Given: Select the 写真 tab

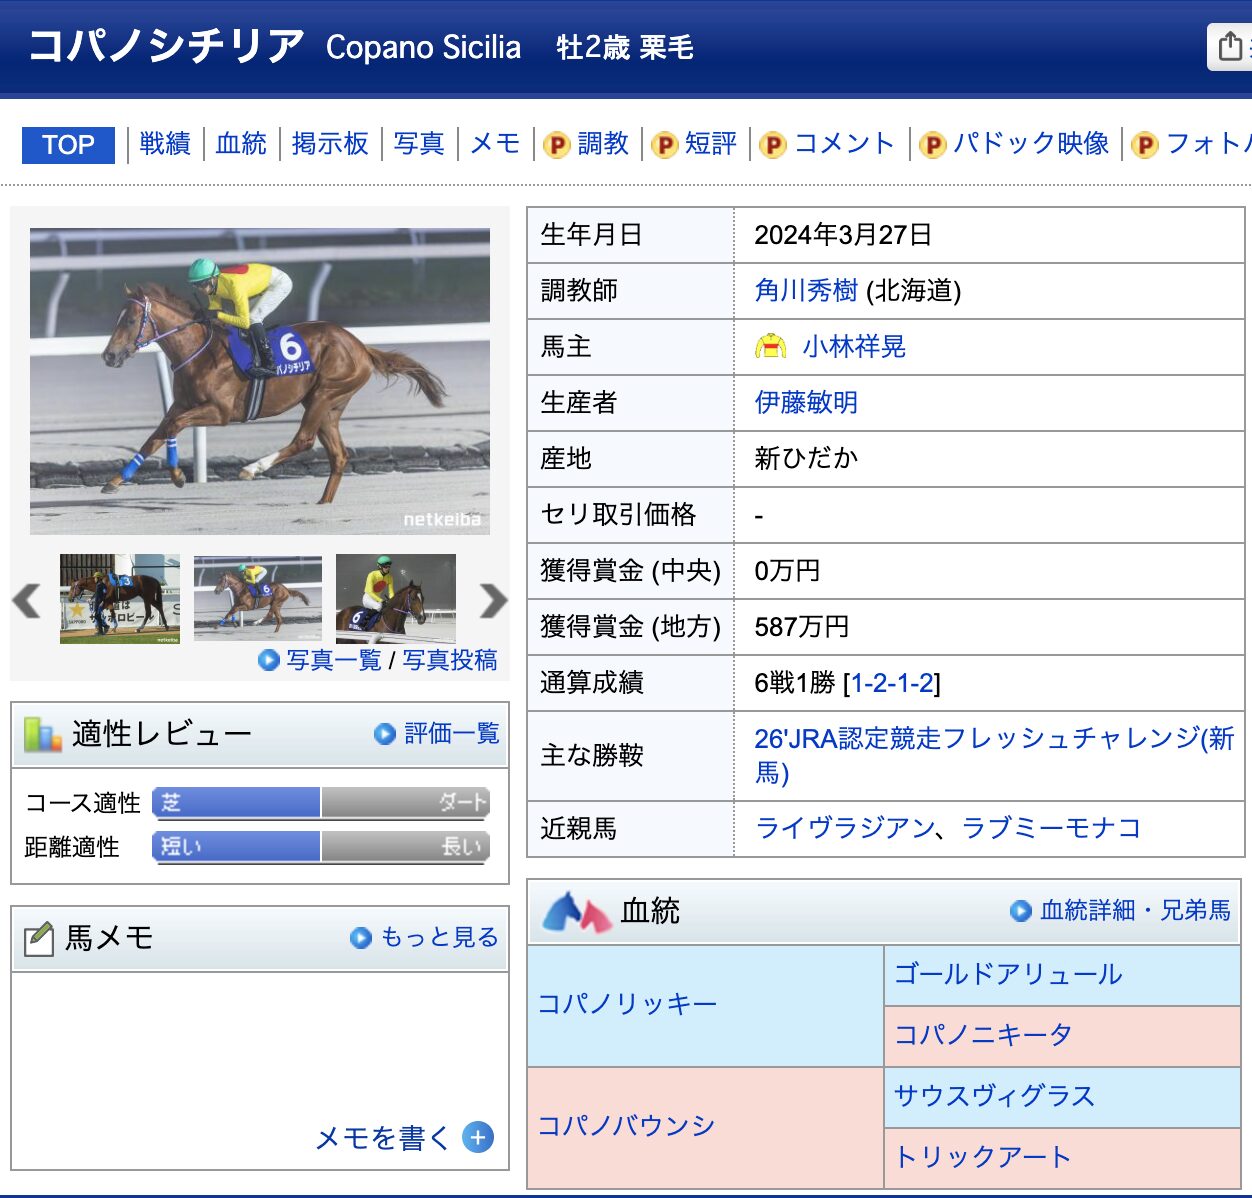Looking at the screenshot, I should [419, 144].
